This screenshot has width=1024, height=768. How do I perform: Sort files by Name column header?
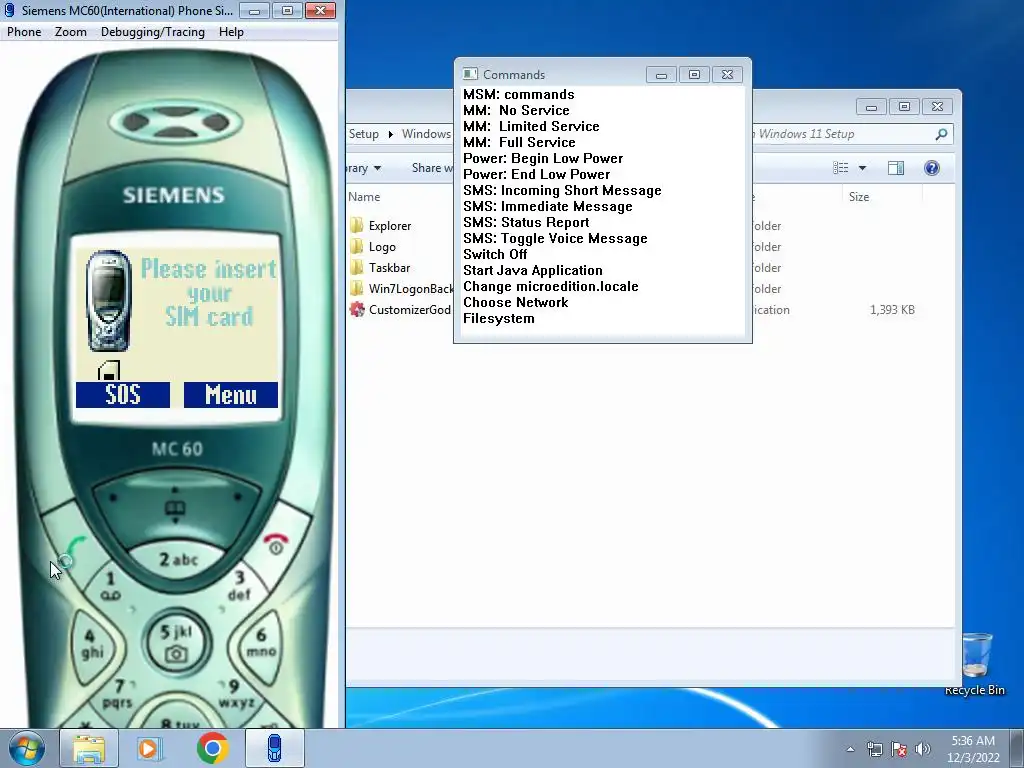364,197
